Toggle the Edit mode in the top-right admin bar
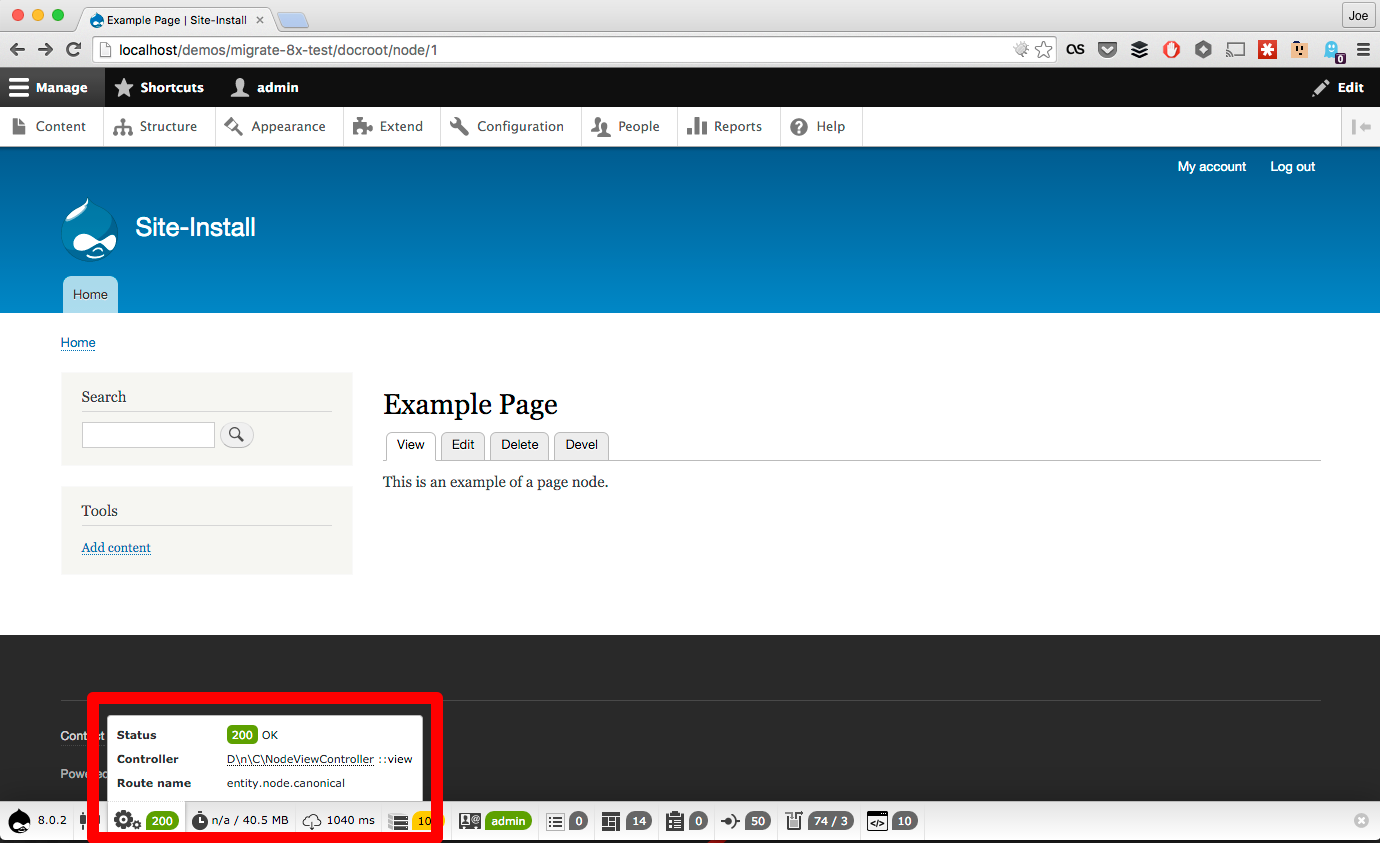Viewport: 1380px width, 843px height. (x=1337, y=87)
